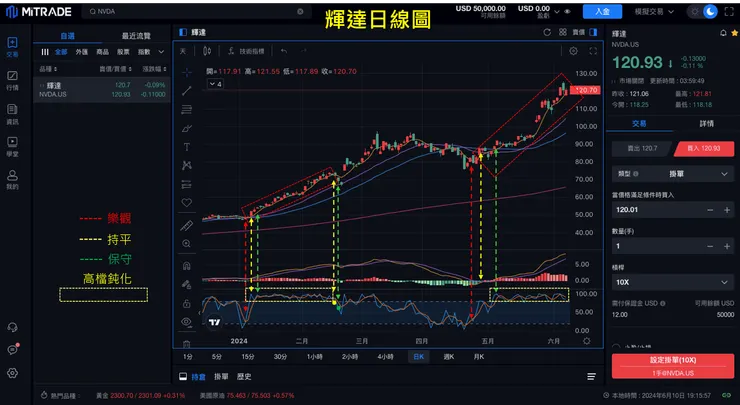This screenshot has height=405, width=740.
Task: Open the 學堂 academy section
Action: click(x=13, y=147)
